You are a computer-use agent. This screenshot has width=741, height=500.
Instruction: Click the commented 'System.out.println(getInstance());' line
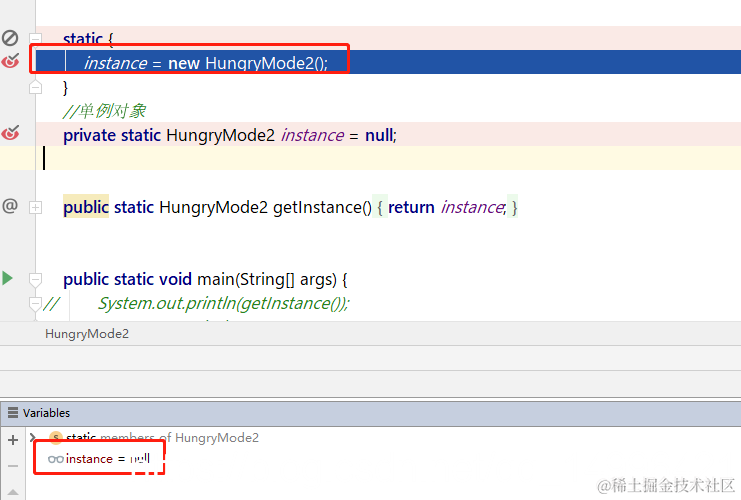pyautogui.click(x=223, y=303)
